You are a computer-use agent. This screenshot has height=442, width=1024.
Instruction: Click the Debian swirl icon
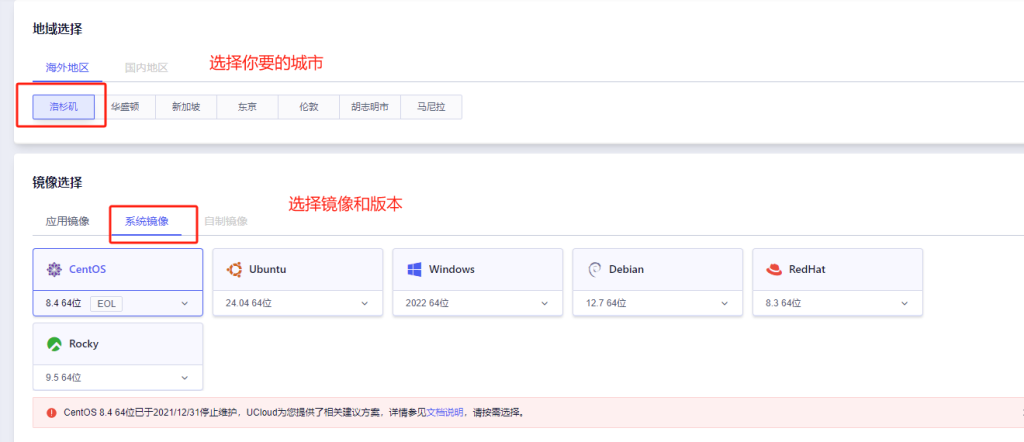[594, 269]
